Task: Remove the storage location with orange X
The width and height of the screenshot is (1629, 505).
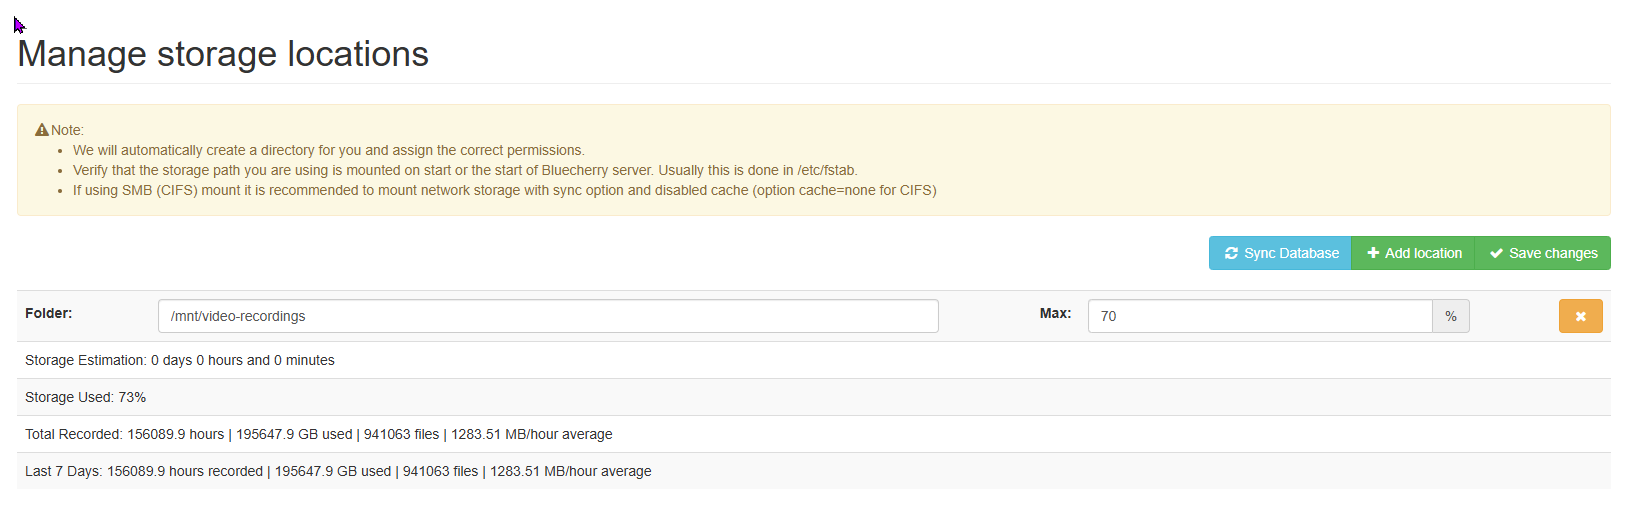Action: 1580,316
